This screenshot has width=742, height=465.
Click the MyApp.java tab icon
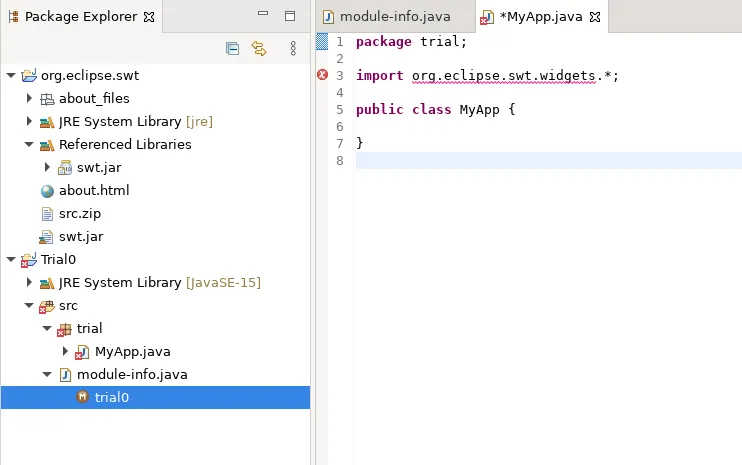(x=487, y=18)
